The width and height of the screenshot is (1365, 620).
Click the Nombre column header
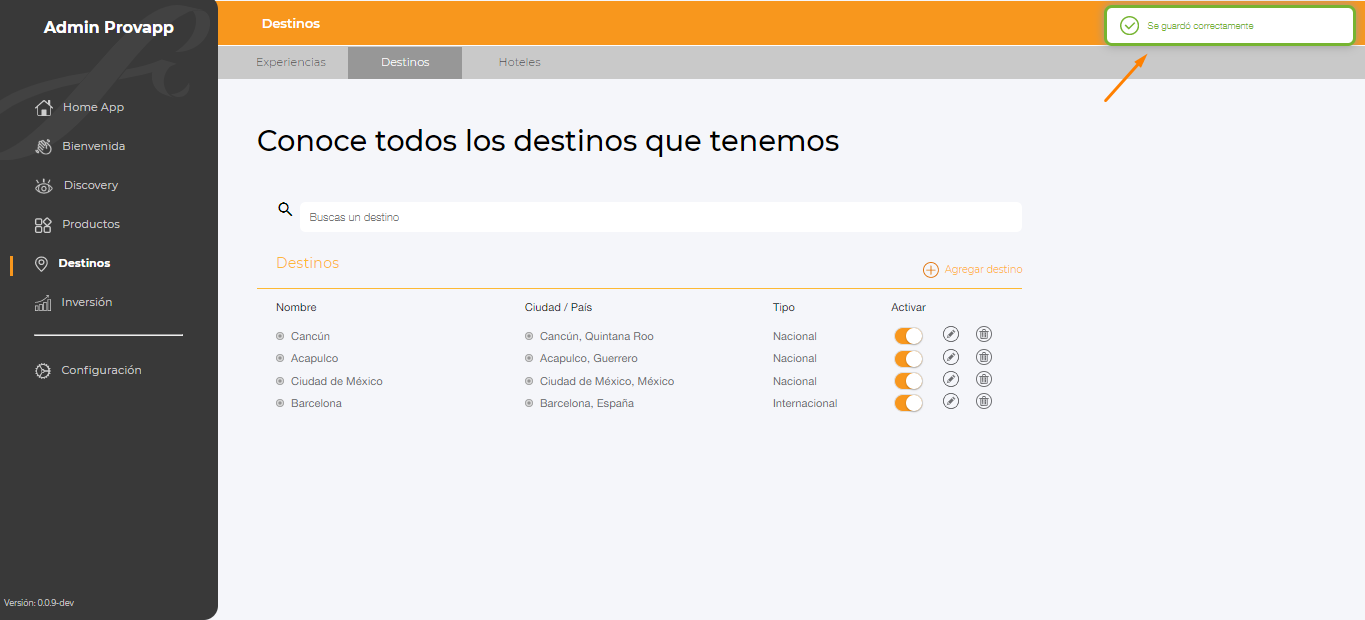point(296,308)
